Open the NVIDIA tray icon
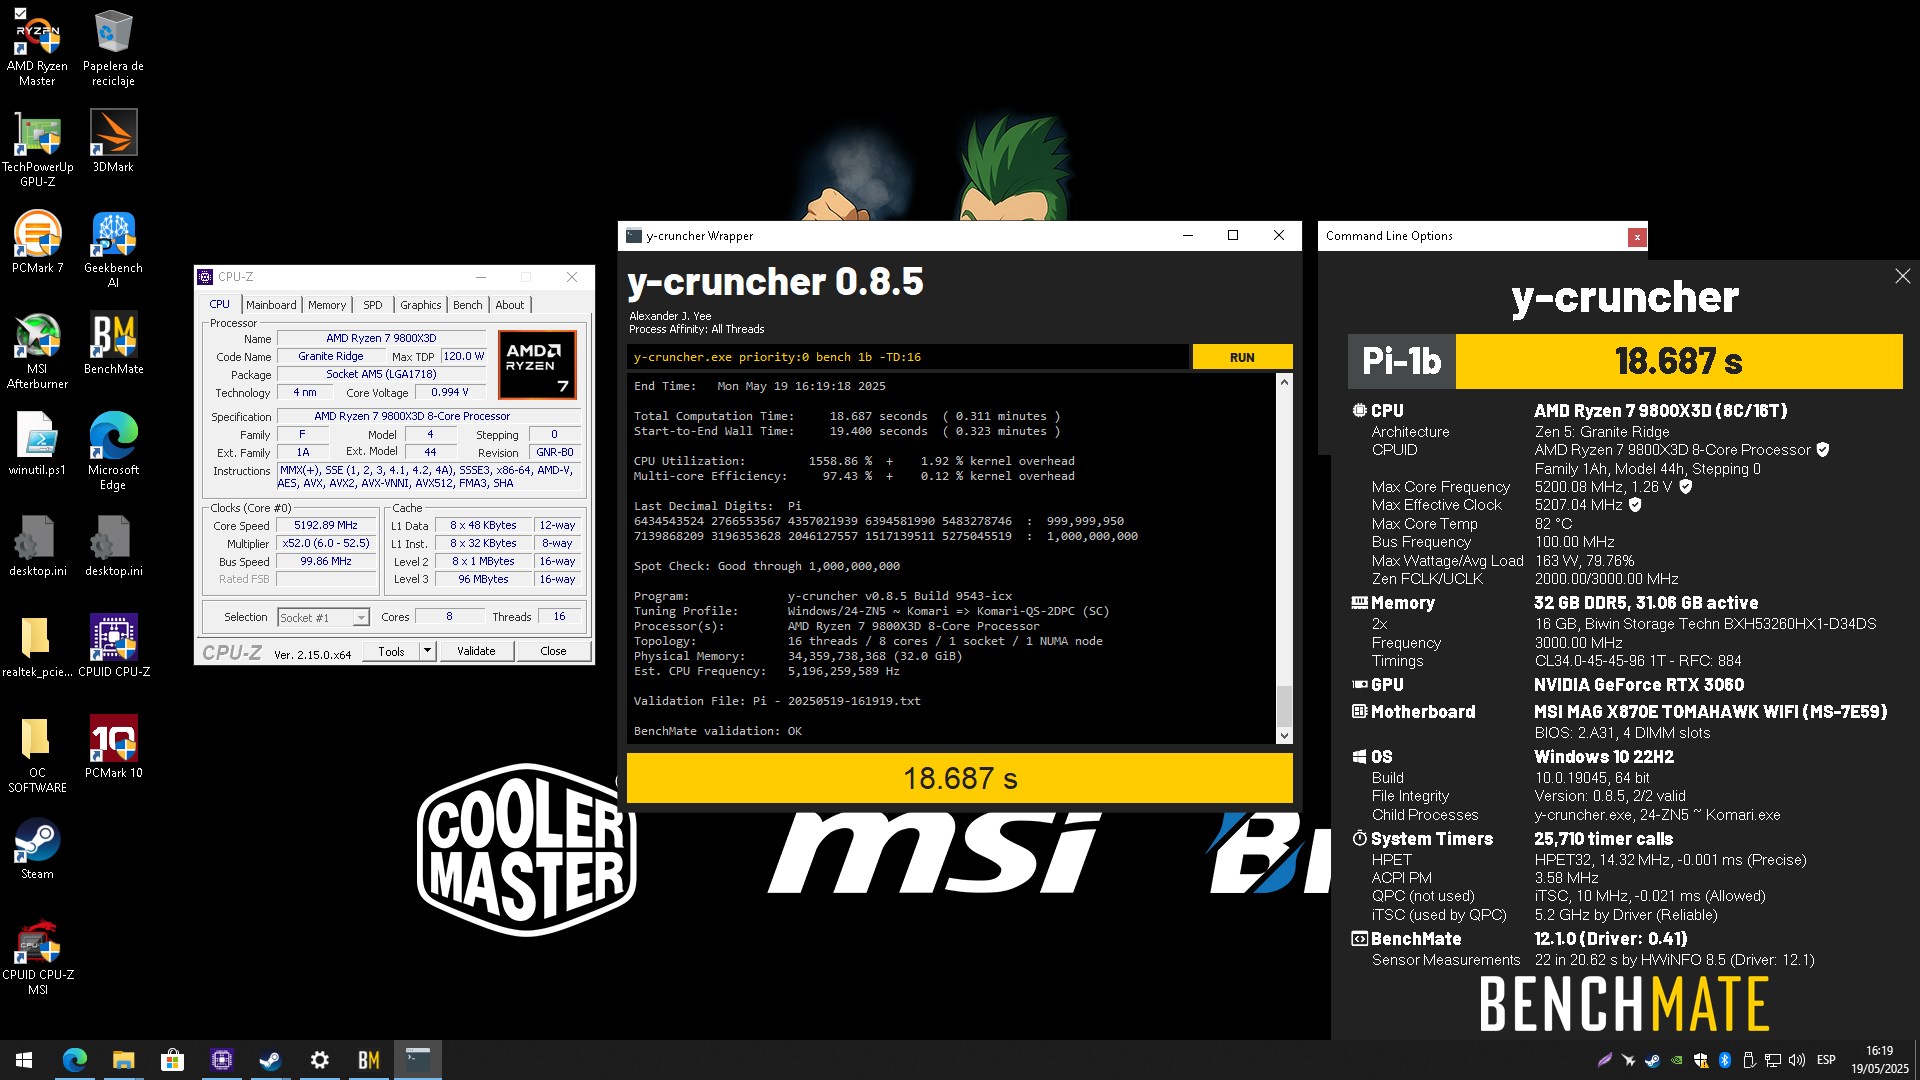1920x1080 pixels. (x=1677, y=1060)
